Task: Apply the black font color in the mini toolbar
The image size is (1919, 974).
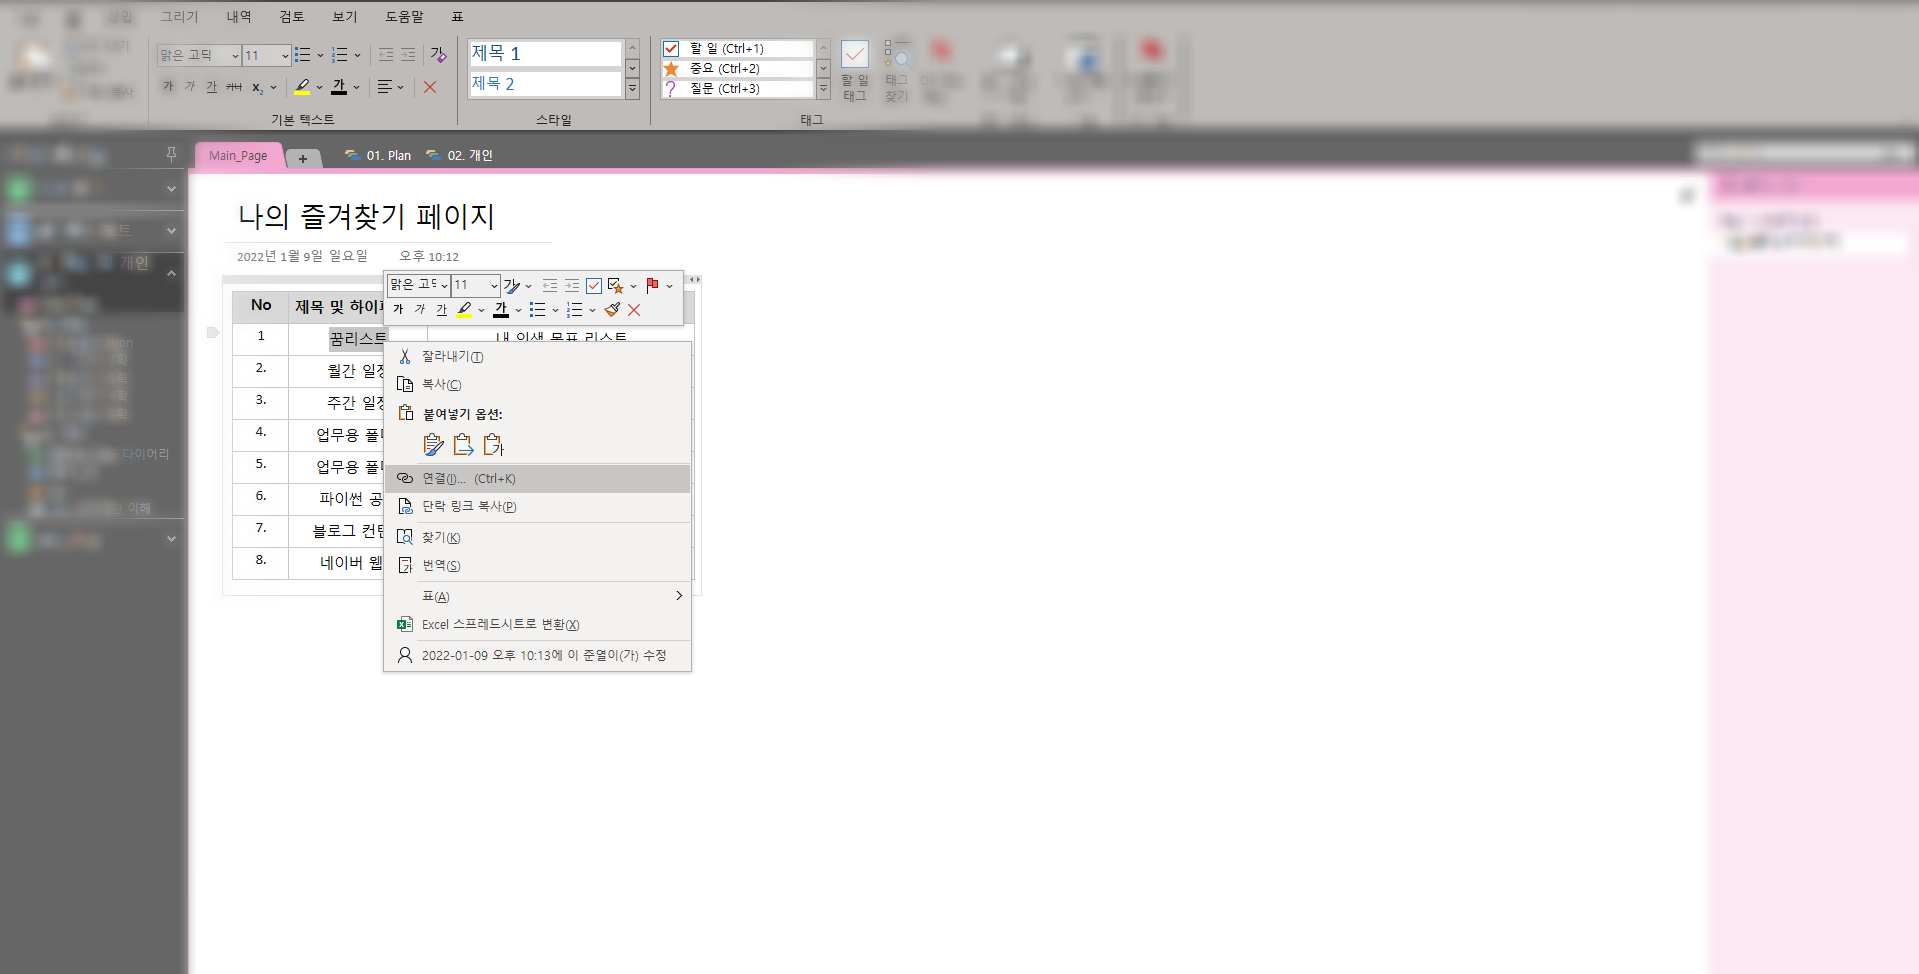Action: tap(501, 310)
